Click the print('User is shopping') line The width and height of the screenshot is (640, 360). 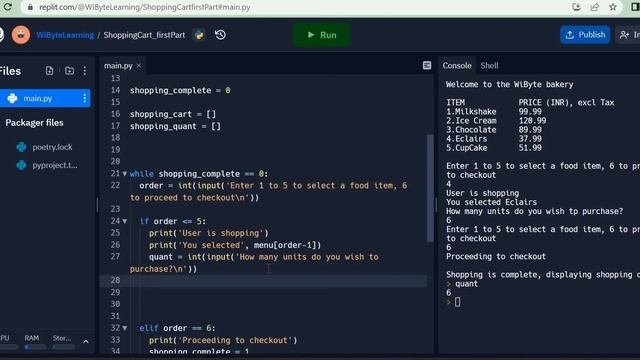[x=209, y=233]
